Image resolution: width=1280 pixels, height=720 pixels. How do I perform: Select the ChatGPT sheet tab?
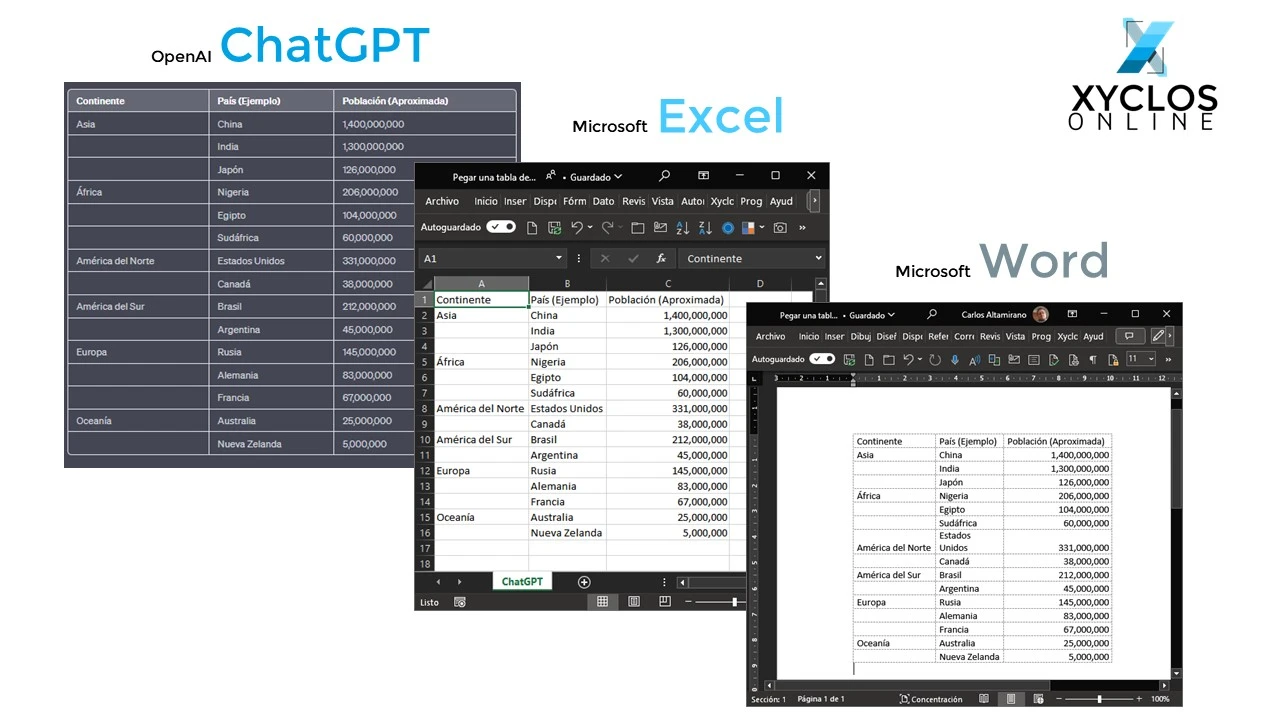[x=522, y=582]
